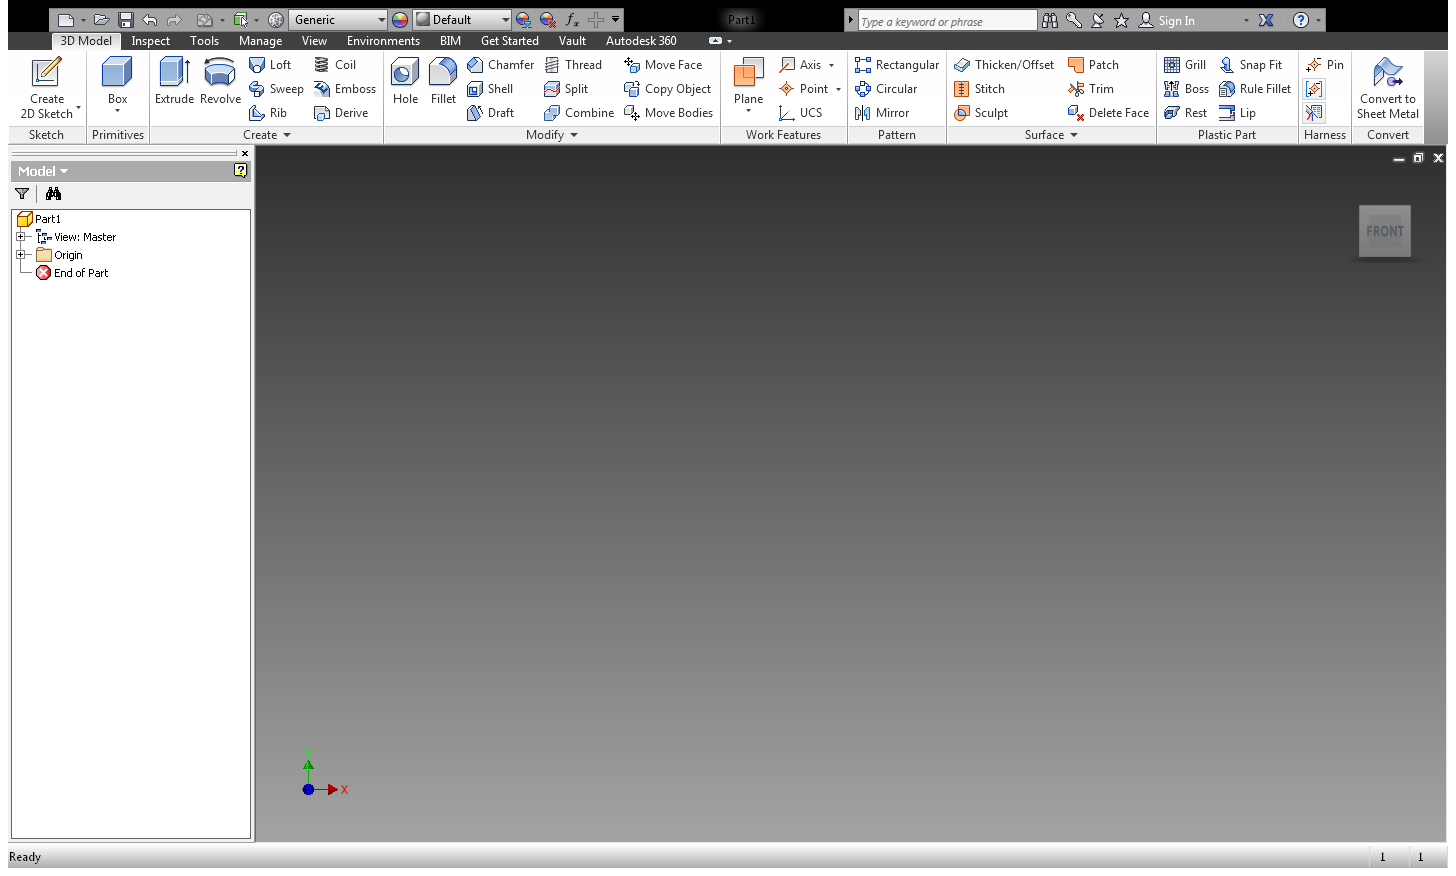
Task: Click the color wheel appearance icon
Action: click(400, 20)
